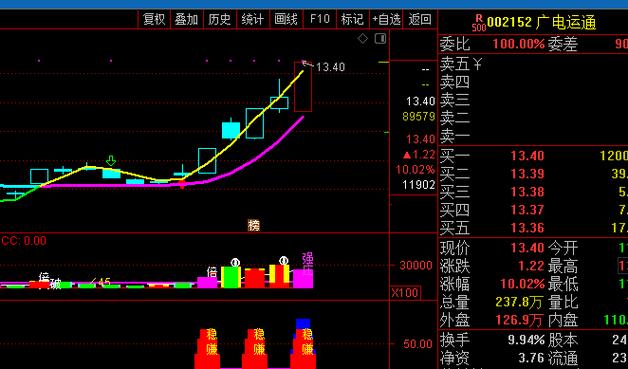
Task: Open the F10 company information
Action: [x=320, y=19]
